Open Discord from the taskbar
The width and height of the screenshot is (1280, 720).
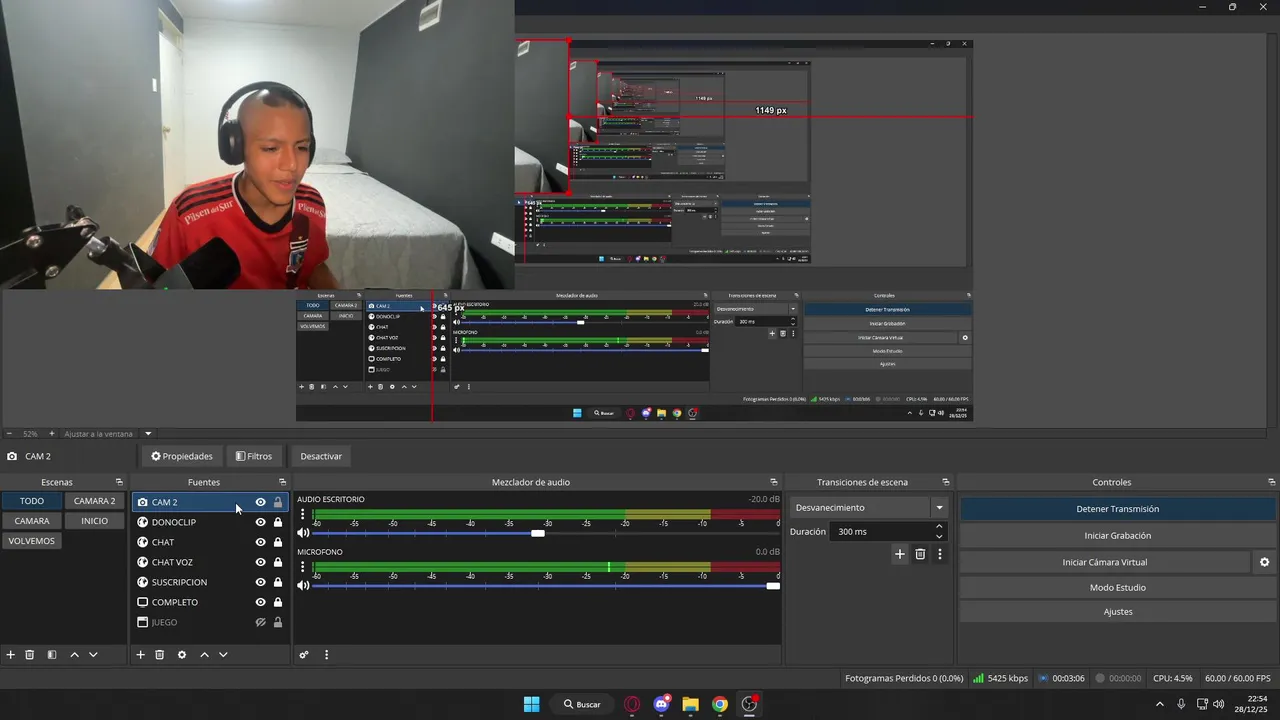coord(661,704)
